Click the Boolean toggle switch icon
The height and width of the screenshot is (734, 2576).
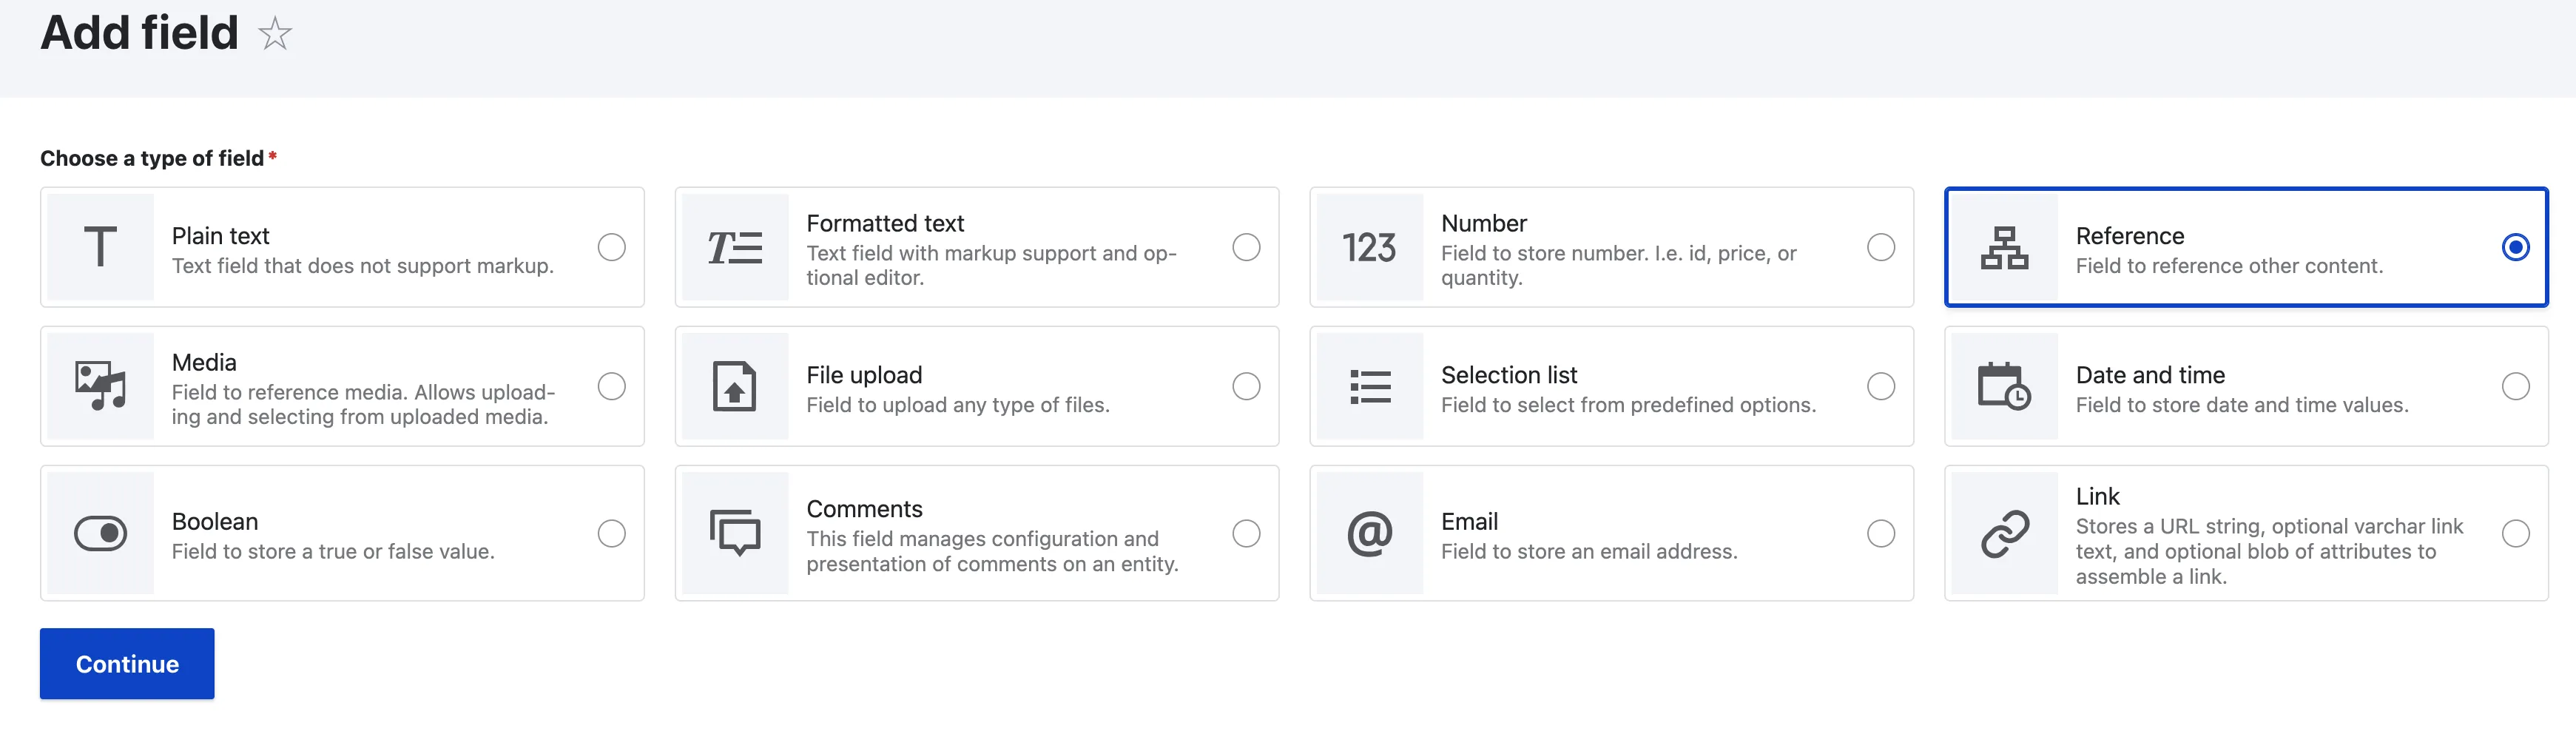[x=100, y=533]
